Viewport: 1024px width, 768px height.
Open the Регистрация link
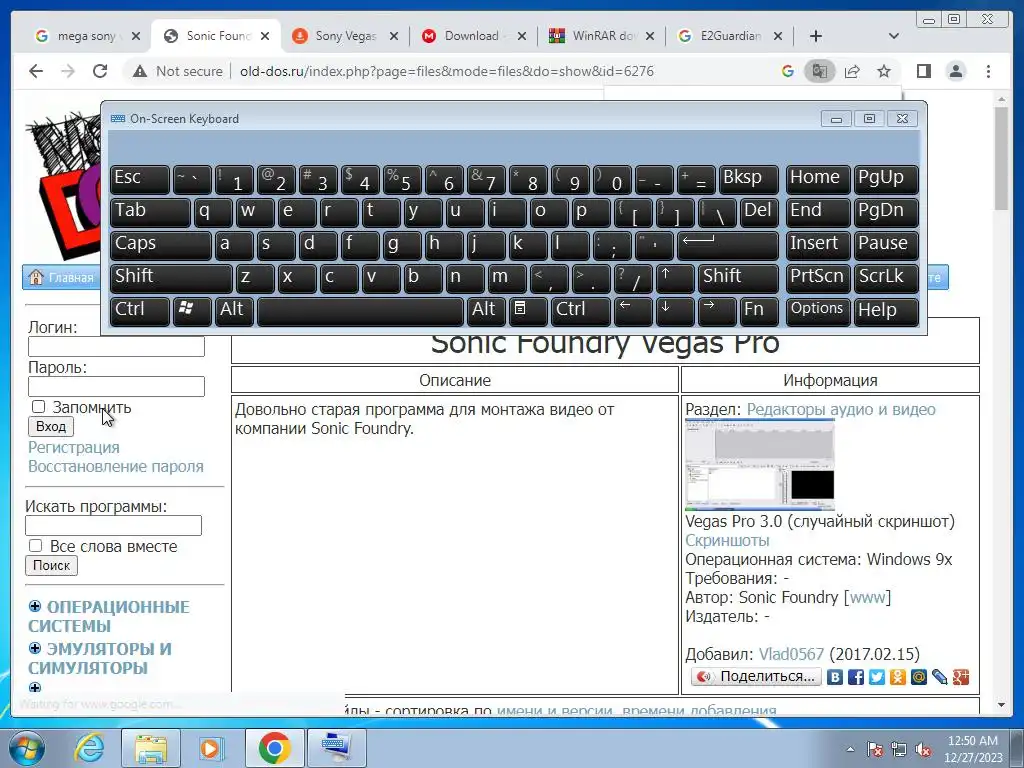[x=74, y=447]
